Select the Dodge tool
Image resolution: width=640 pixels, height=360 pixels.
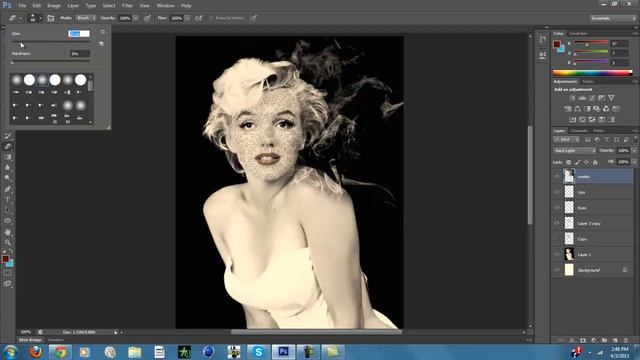8,178
